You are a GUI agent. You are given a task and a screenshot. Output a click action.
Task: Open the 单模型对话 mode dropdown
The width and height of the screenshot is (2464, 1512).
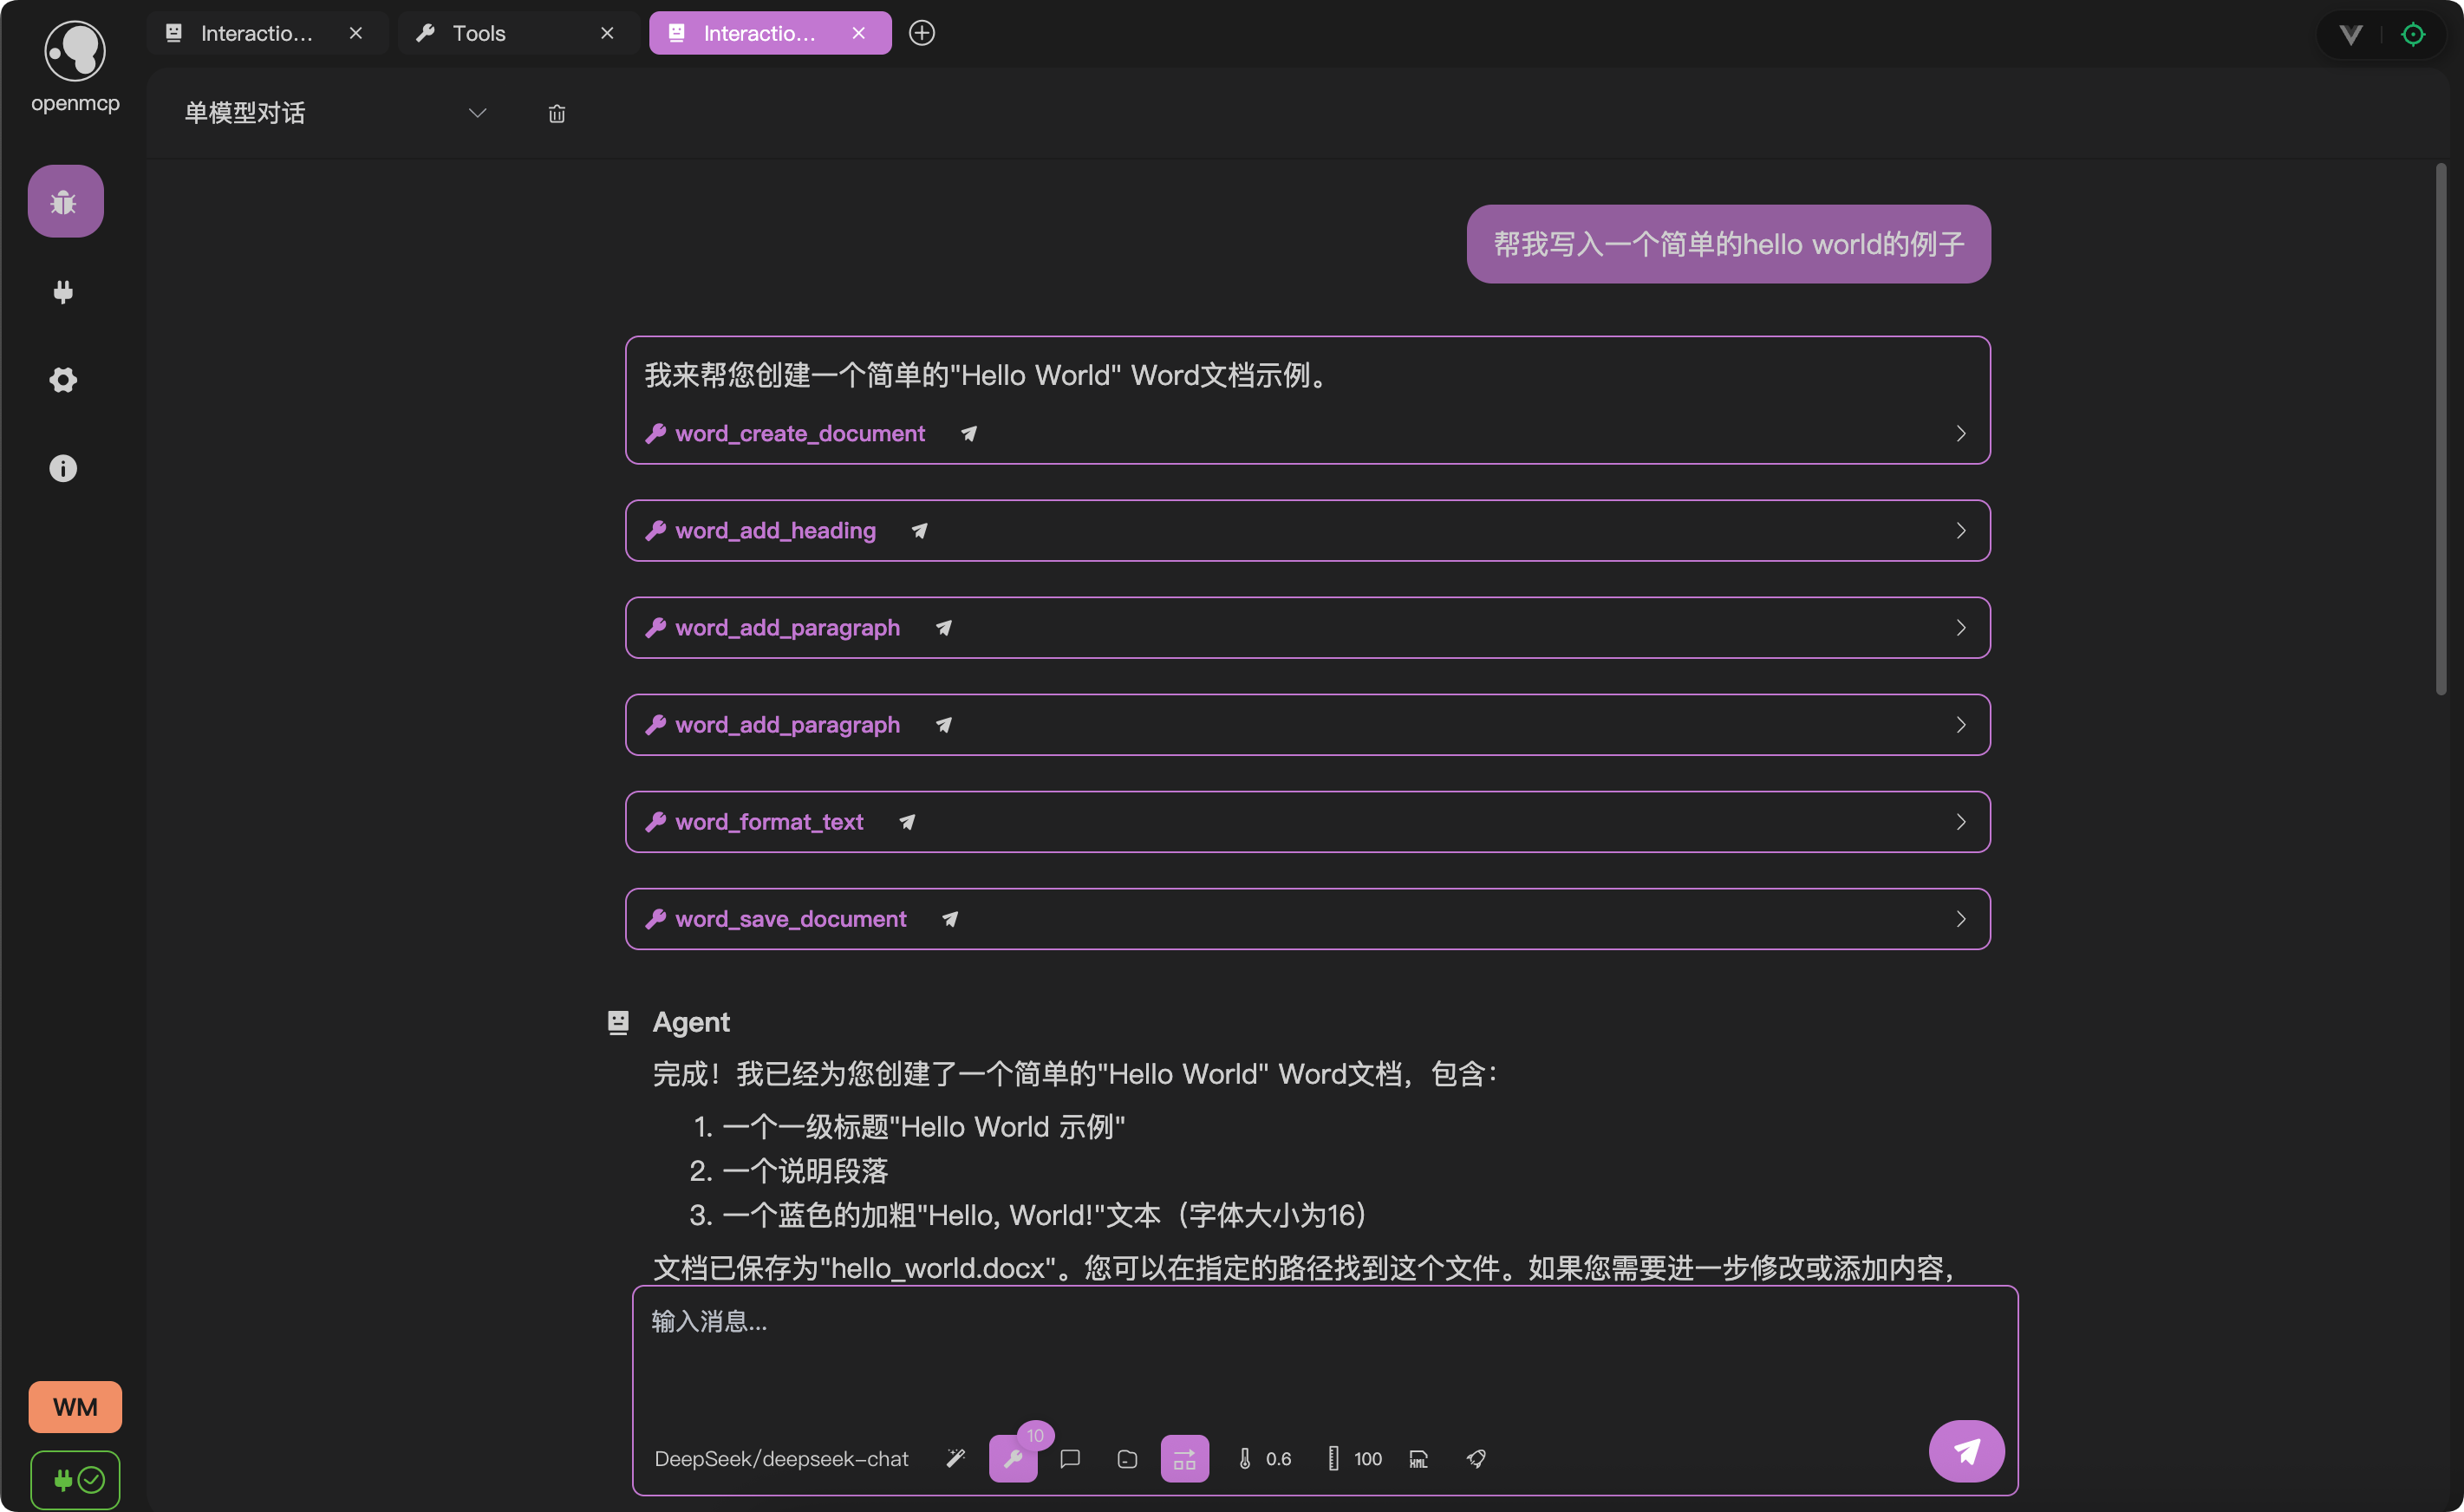pos(336,113)
